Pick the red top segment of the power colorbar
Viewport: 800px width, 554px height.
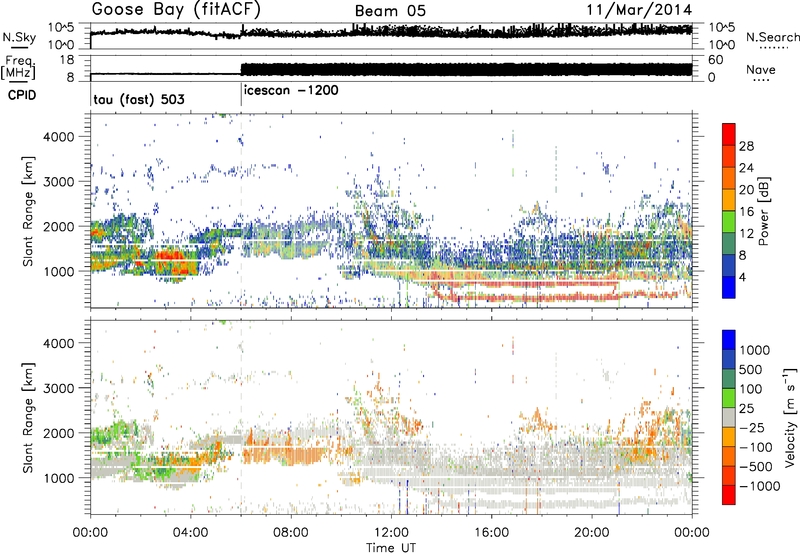729,134
